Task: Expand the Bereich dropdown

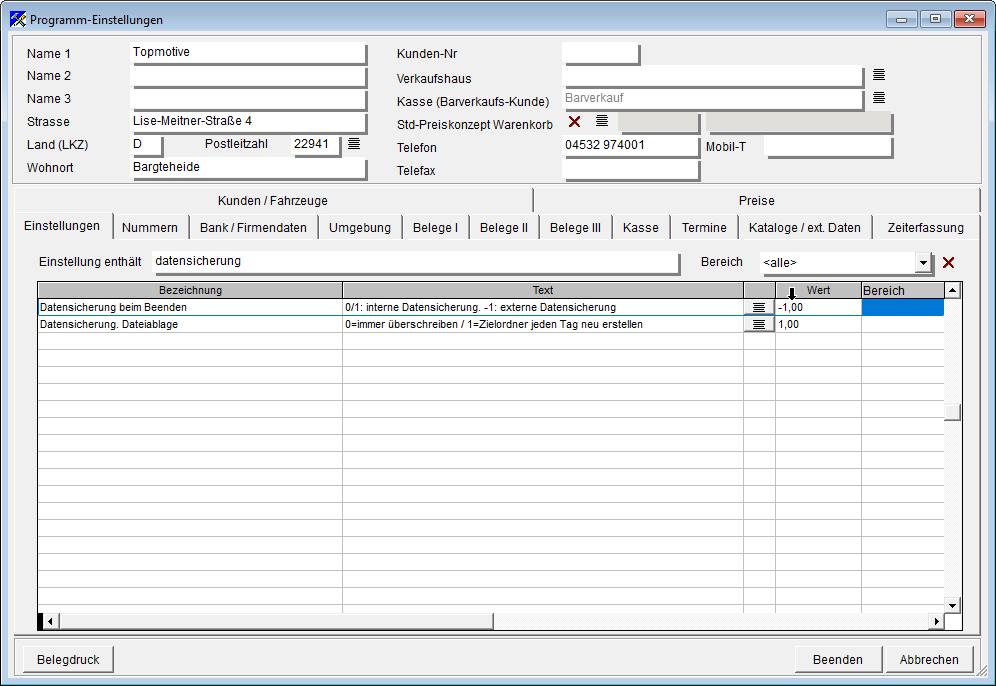Action: [x=923, y=262]
